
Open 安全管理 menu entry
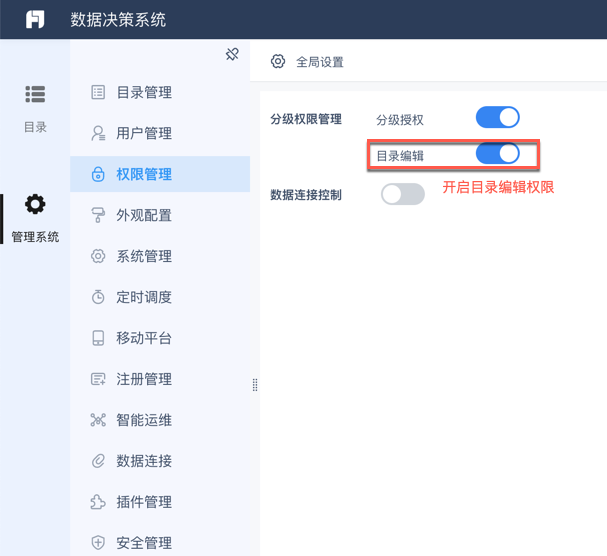pyautogui.click(x=144, y=543)
